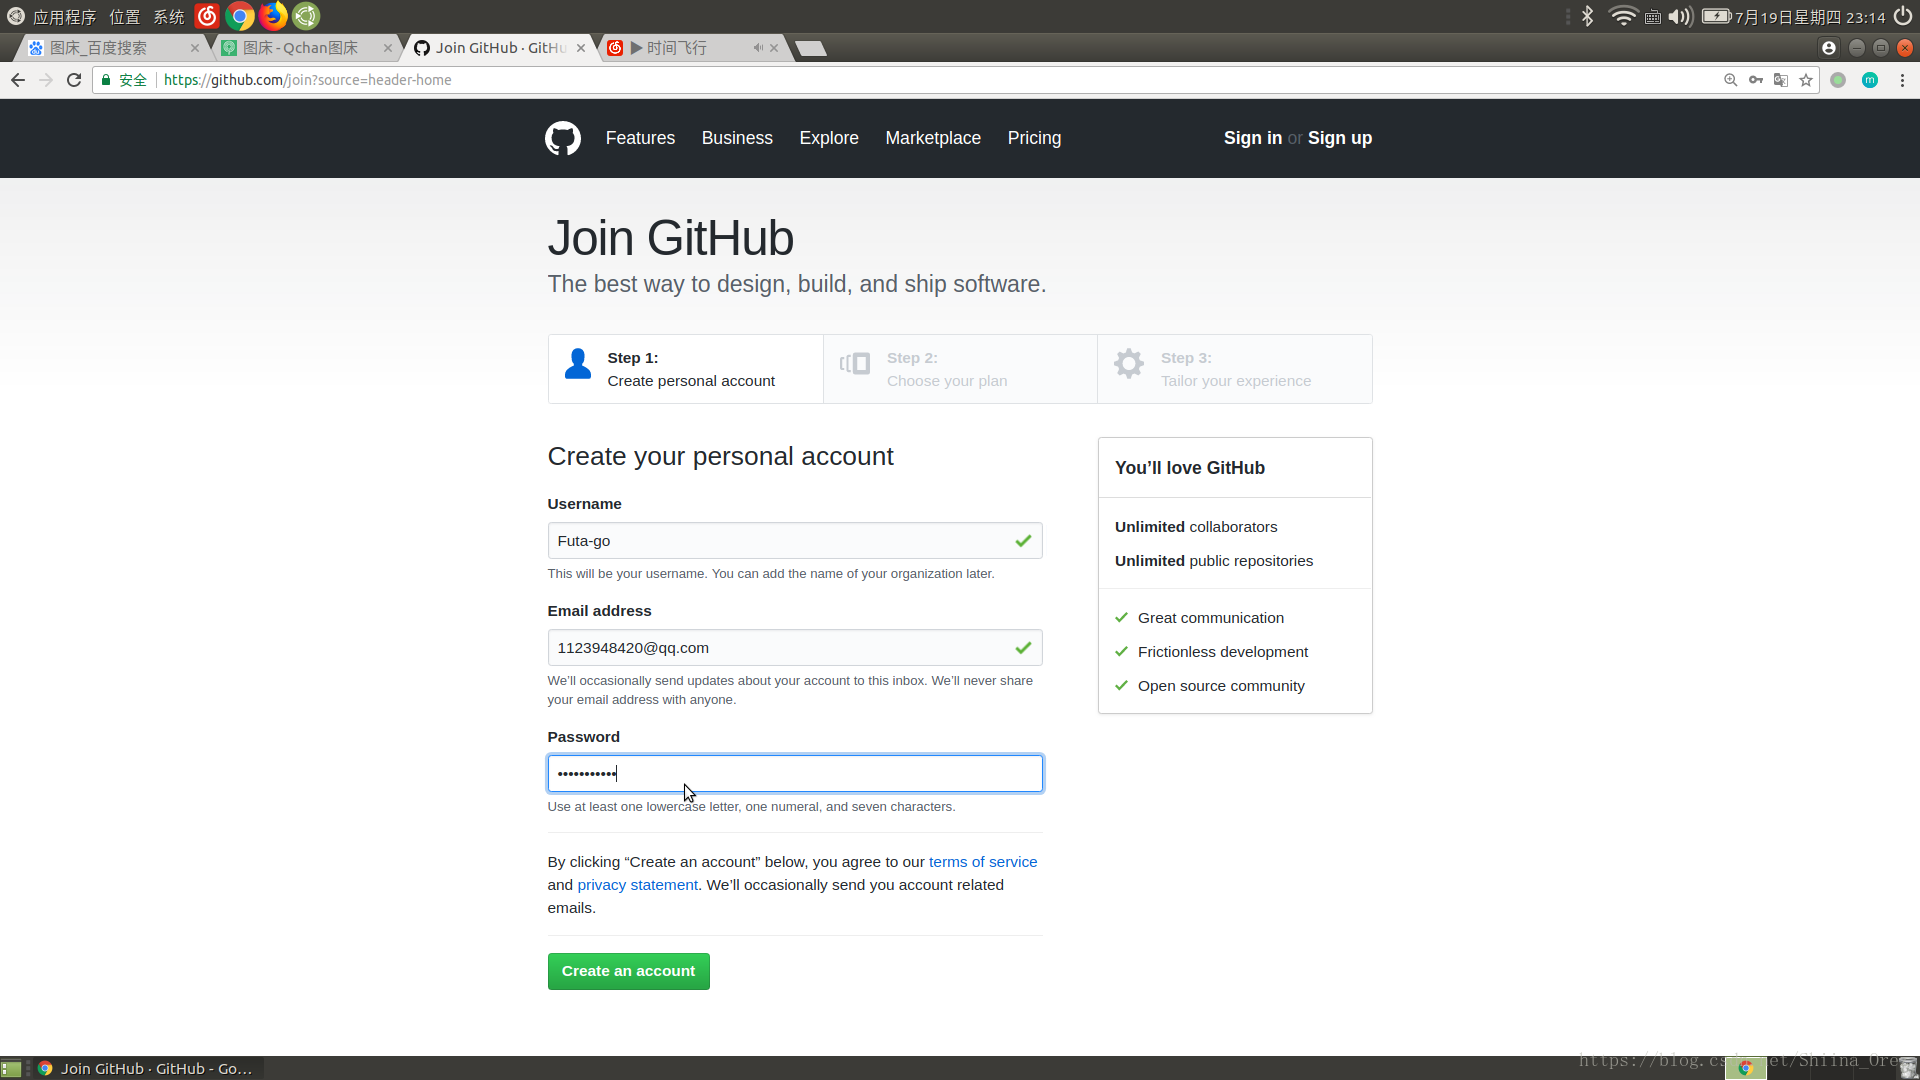
Task: Click Step 2 Choose your plan
Action: 960,369
